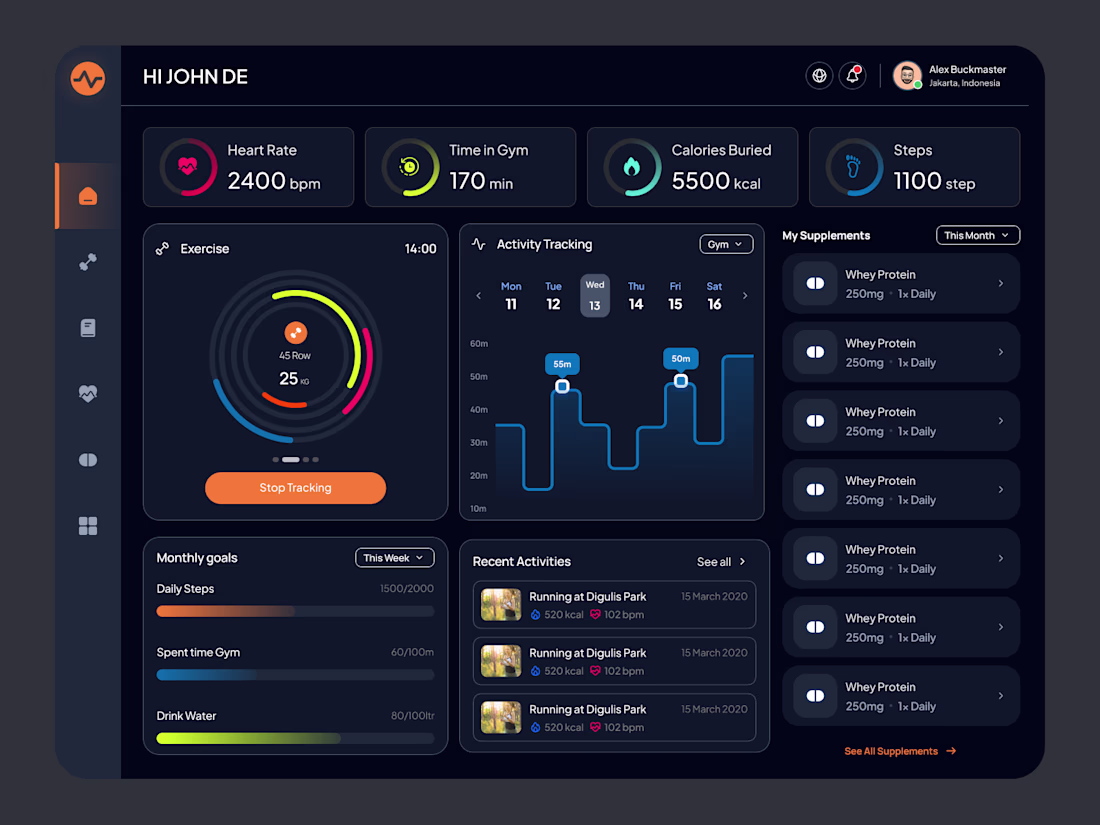Click the 50m chart data marker
This screenshot has height=825, width=1100.
[x=680, y=380]
